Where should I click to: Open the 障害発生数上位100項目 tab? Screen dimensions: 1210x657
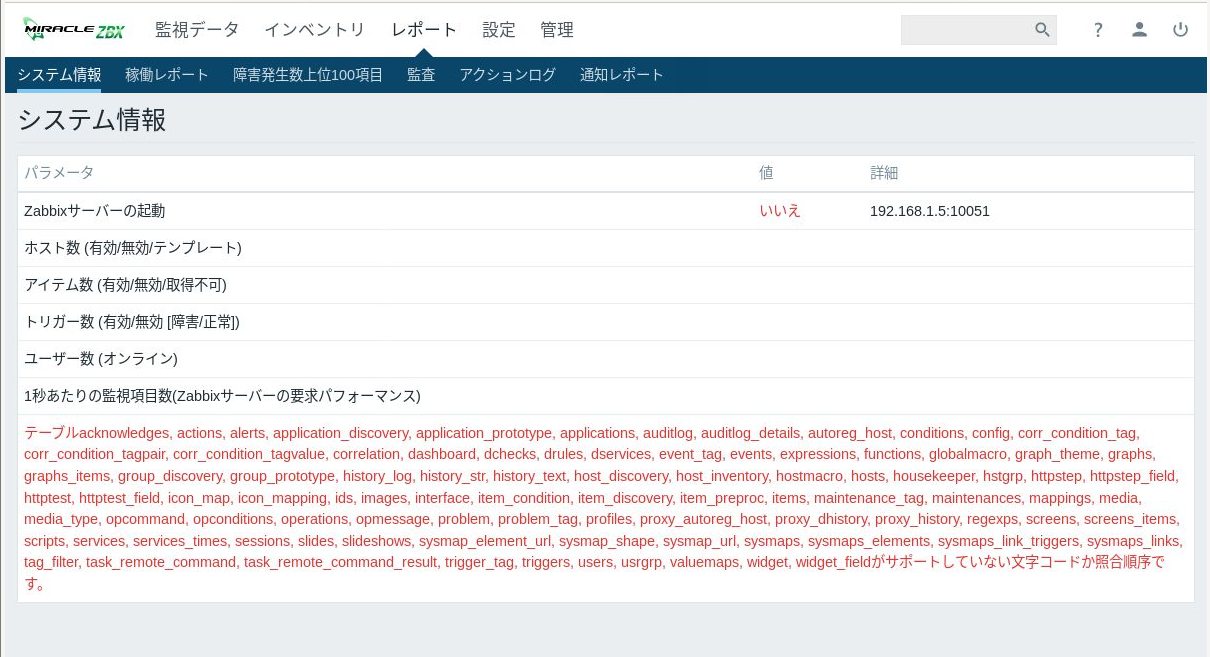tap(308, 75)
